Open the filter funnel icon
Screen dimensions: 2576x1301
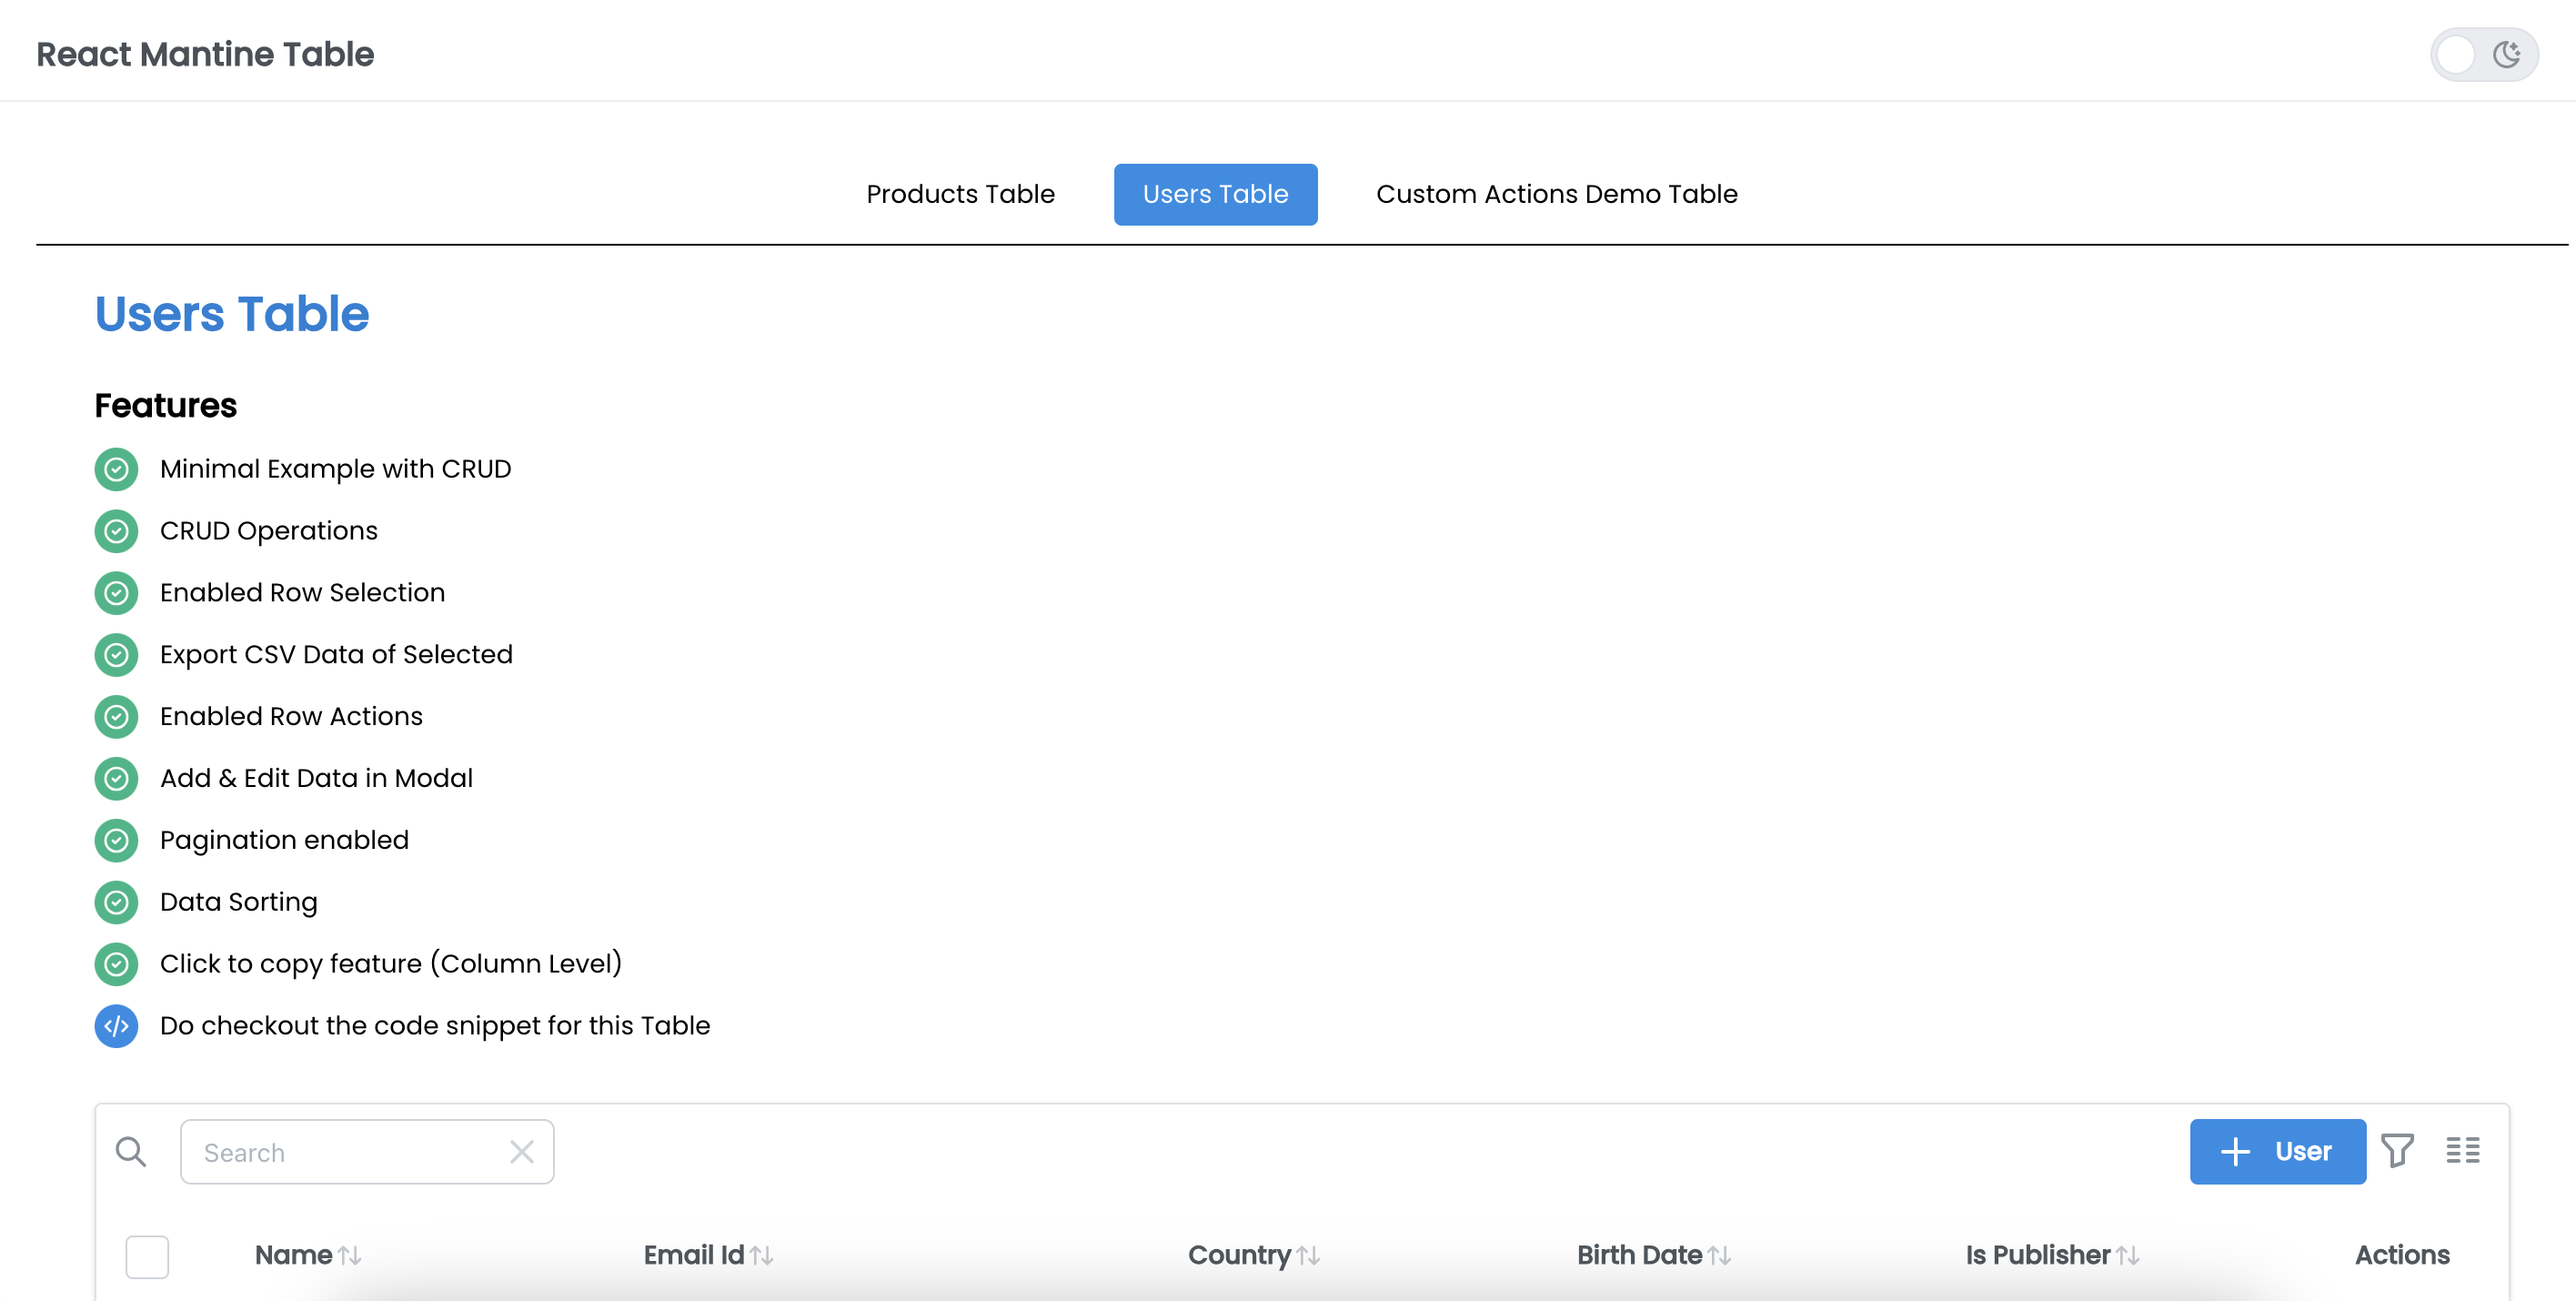click(2397, 1151)
